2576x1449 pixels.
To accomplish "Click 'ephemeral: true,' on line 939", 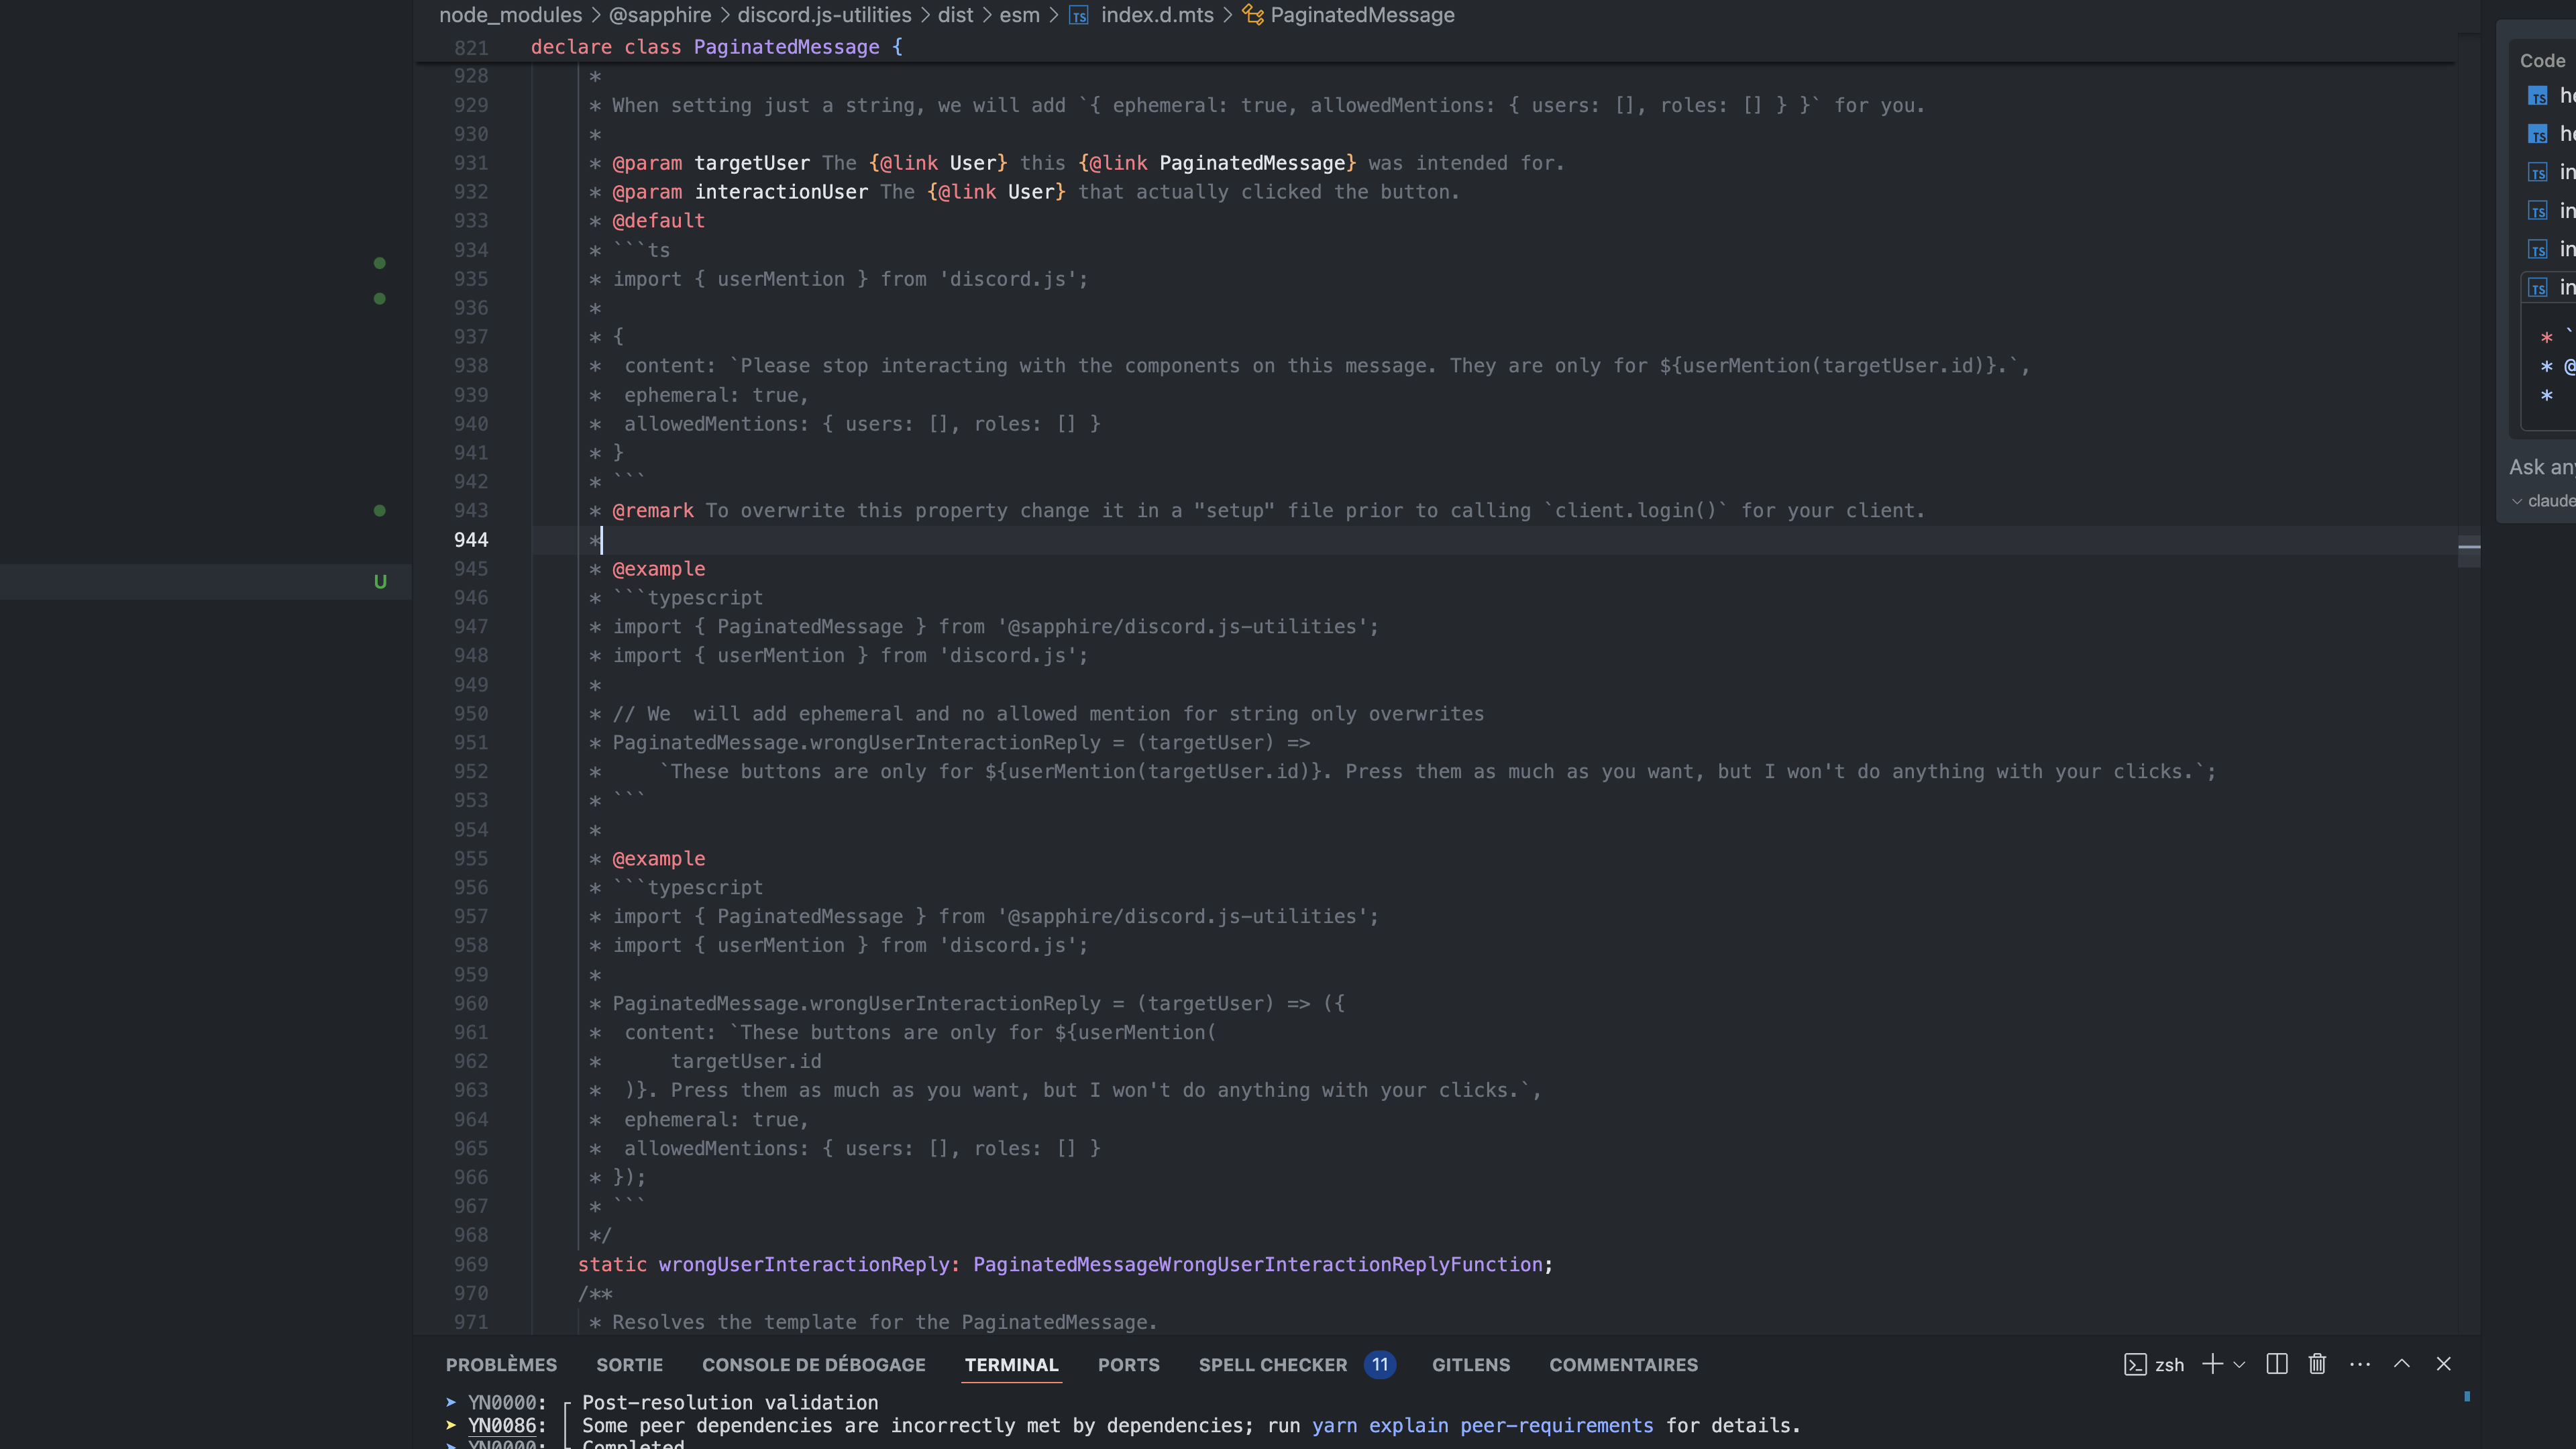I will tap(716, 396).
